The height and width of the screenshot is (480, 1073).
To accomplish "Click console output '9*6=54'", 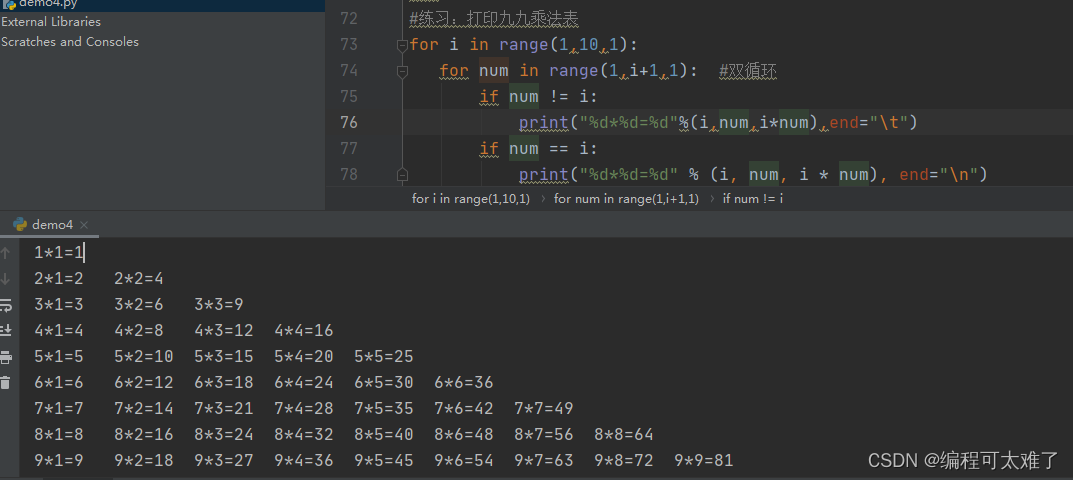I will (464, 461).
